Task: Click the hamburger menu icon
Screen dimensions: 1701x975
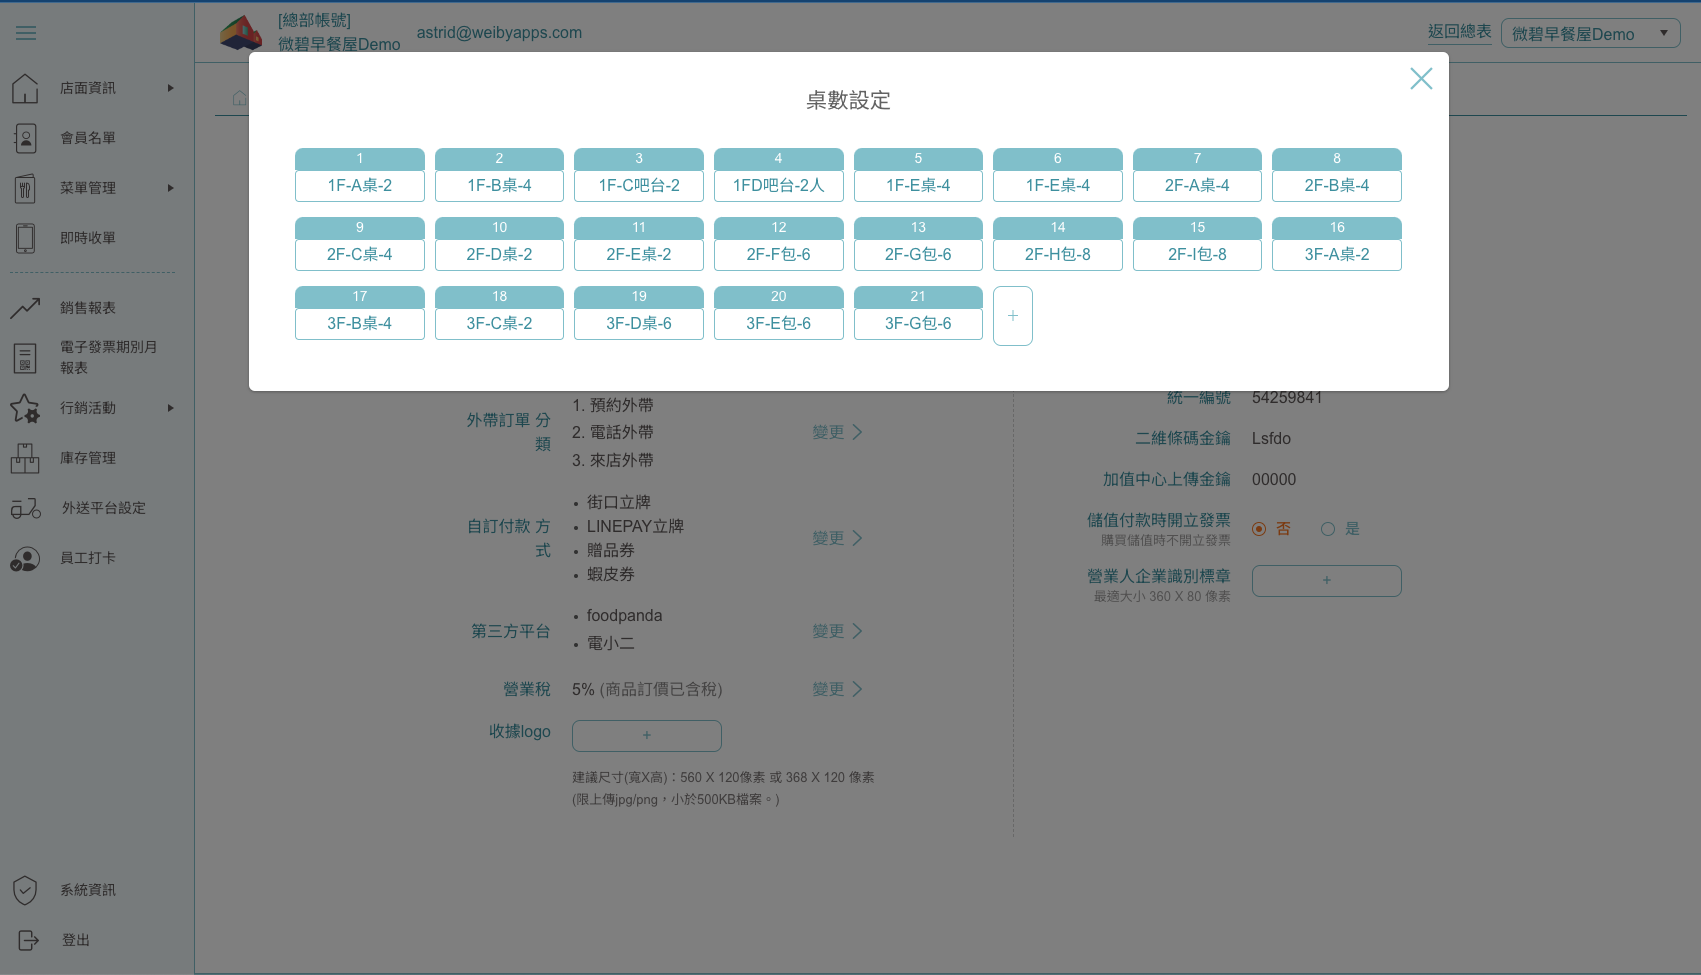Action: pos(26,33)
